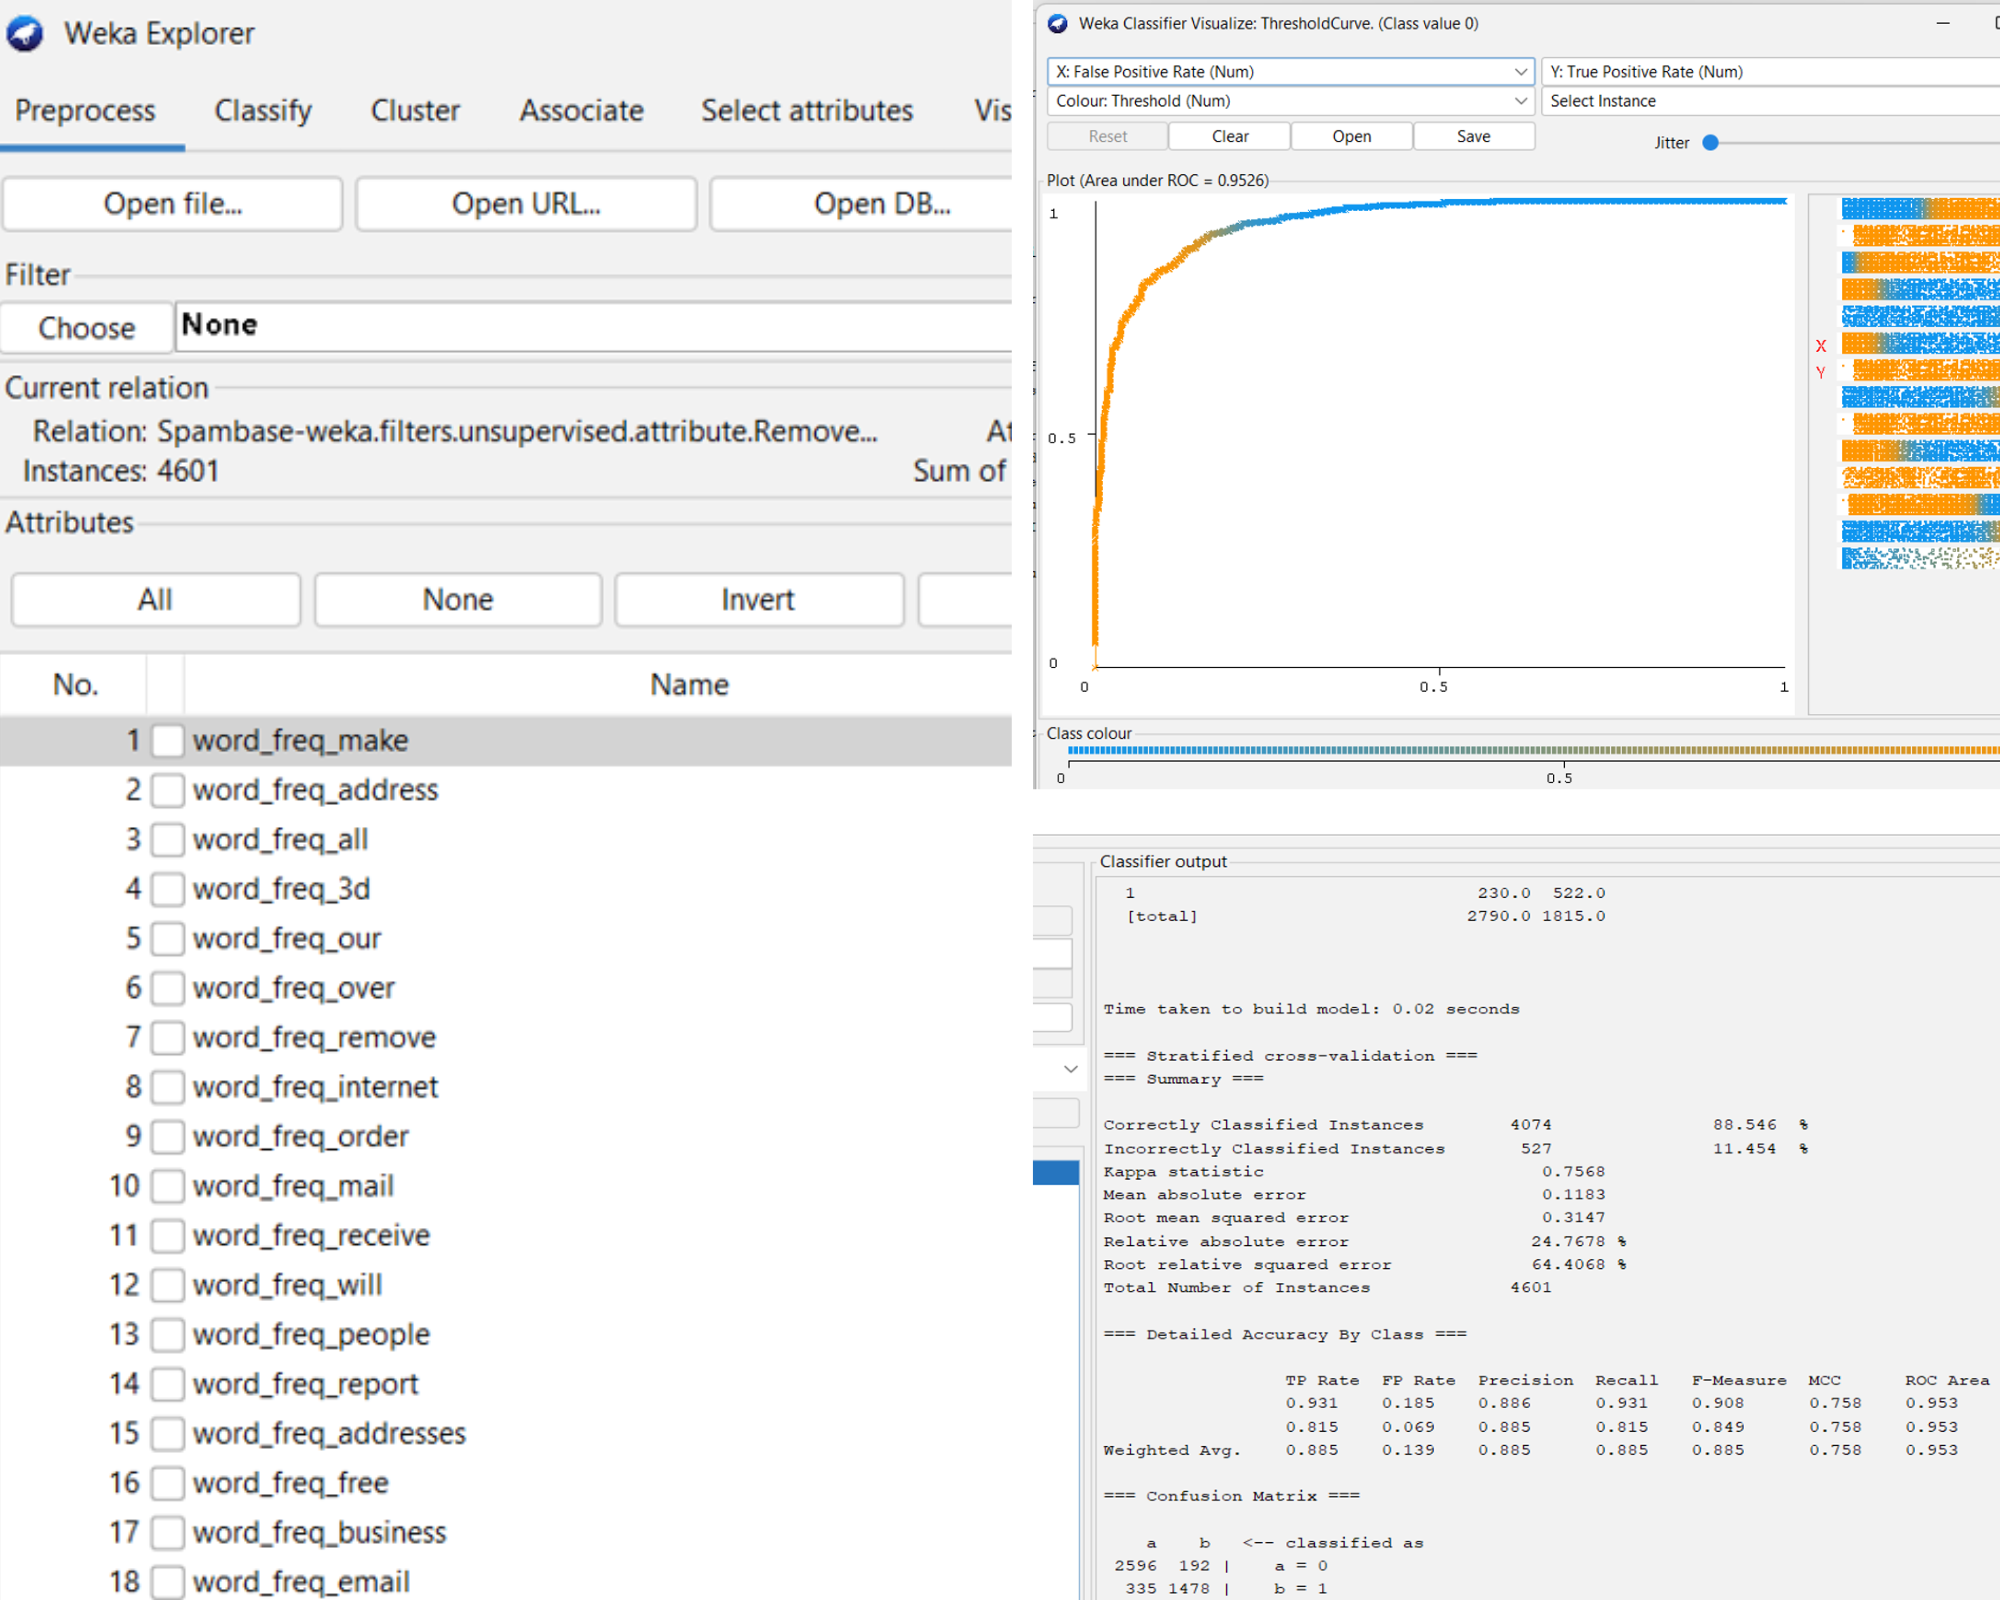Viewport: 2000px width, 1600px height.
Task: Click the Plot (Area under ROC = 0.9526) label
Action: point(1158,181)
